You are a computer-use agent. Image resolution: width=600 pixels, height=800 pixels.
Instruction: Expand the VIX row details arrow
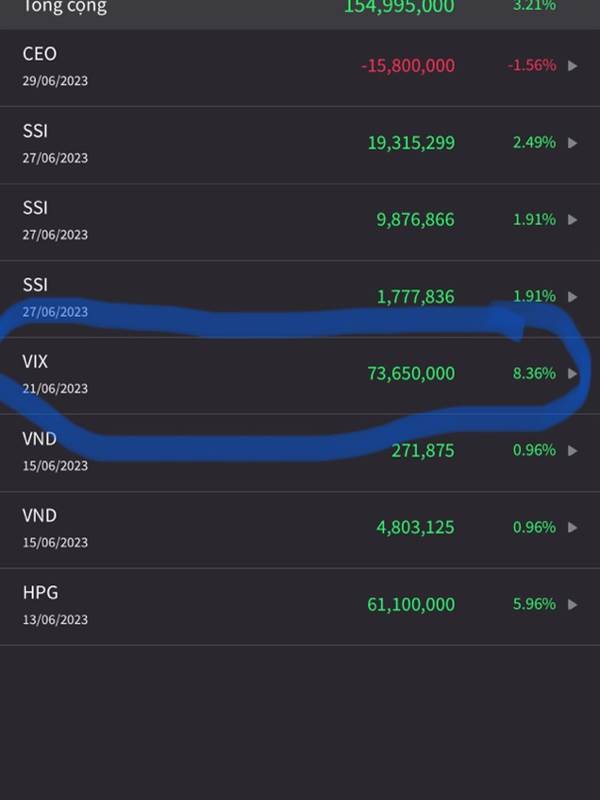[x=573, y=374]
